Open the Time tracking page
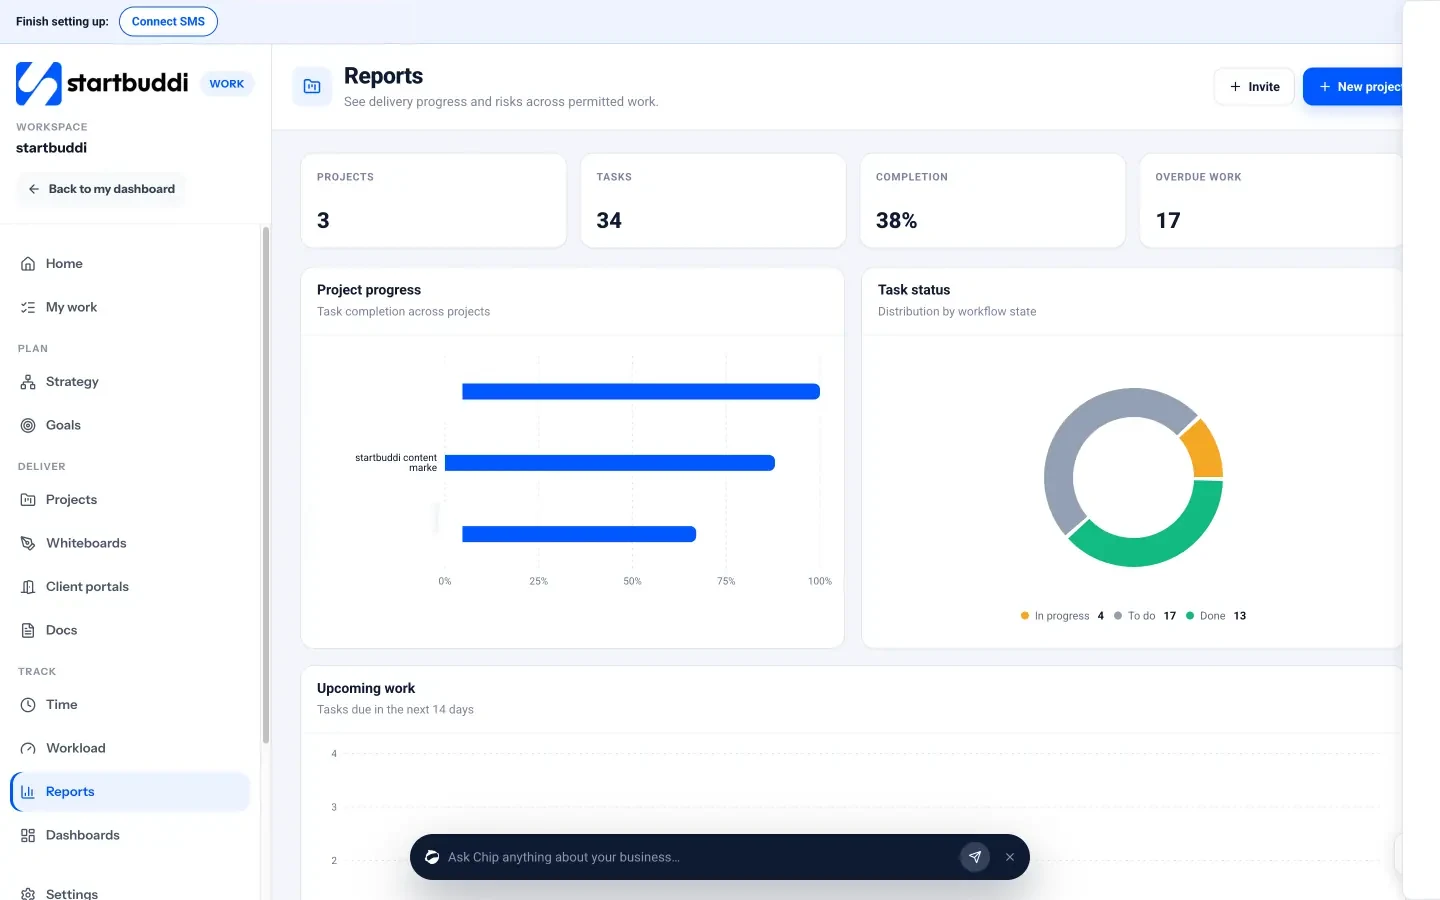 pyautogui.click(x=130, y=705)
